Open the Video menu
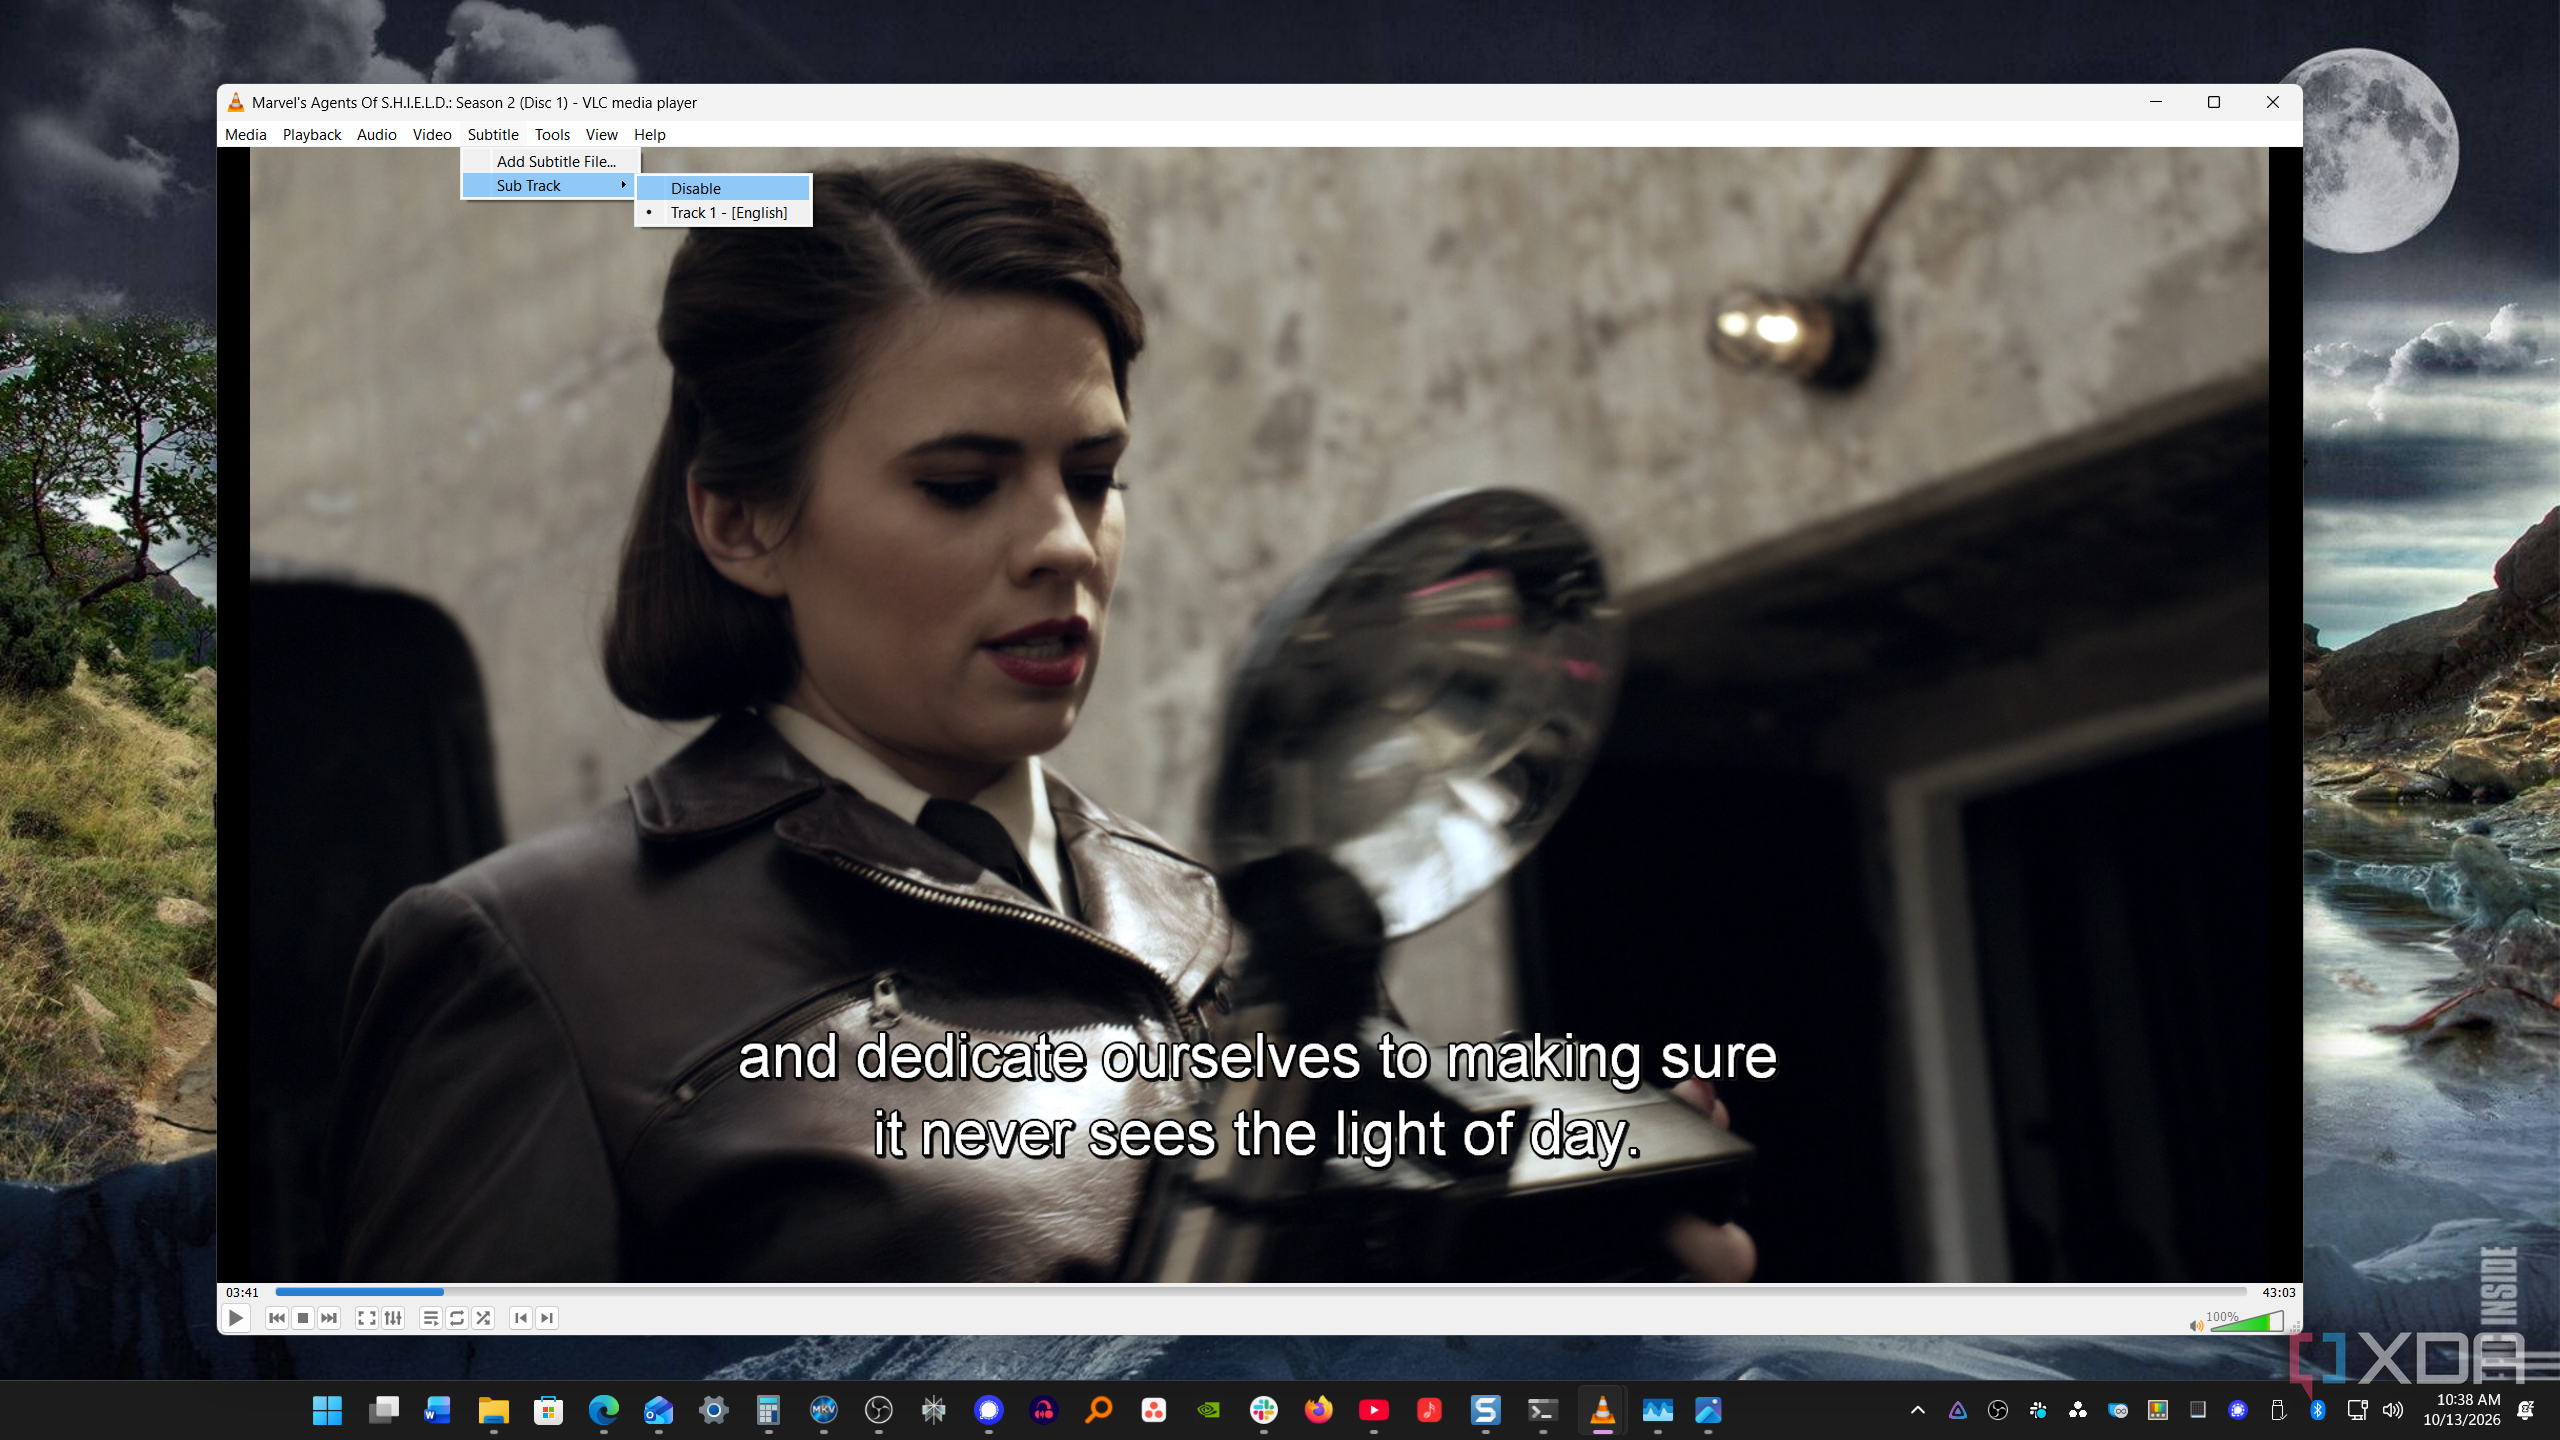This screenshot has height=1440, width=2560. (x=432, y=134)
